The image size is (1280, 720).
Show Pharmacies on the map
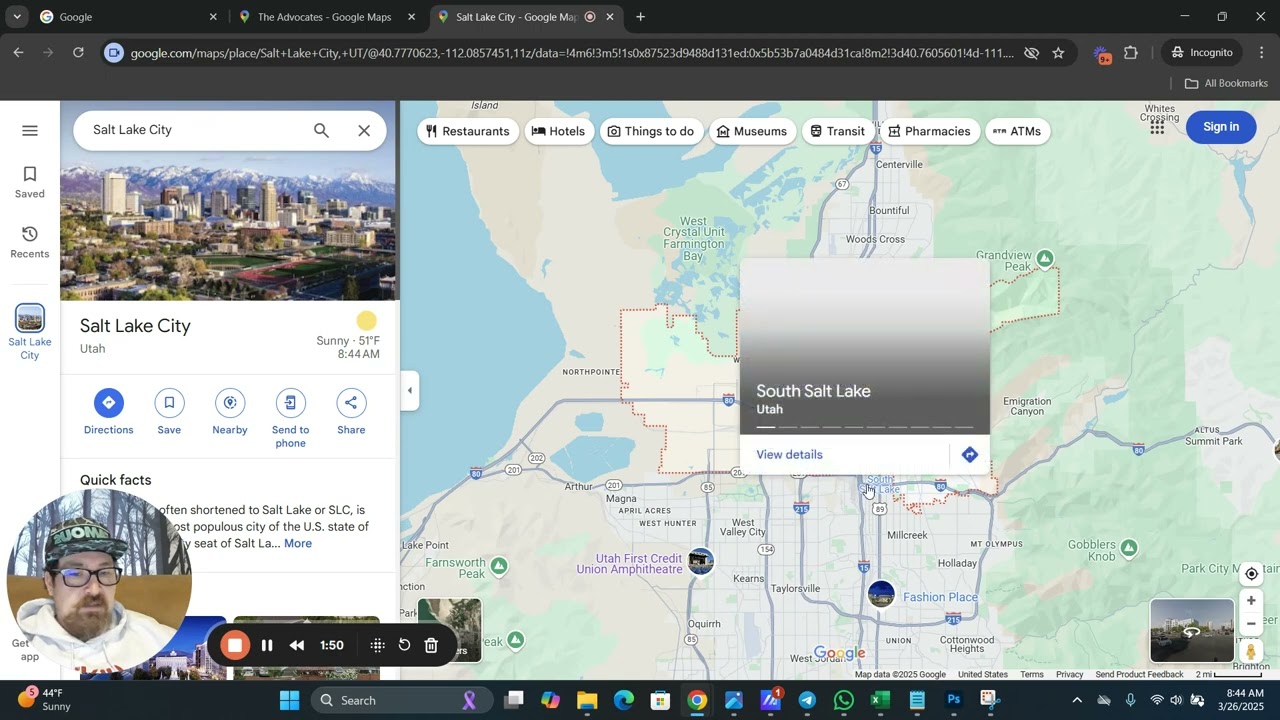click(x=929, y=131)
